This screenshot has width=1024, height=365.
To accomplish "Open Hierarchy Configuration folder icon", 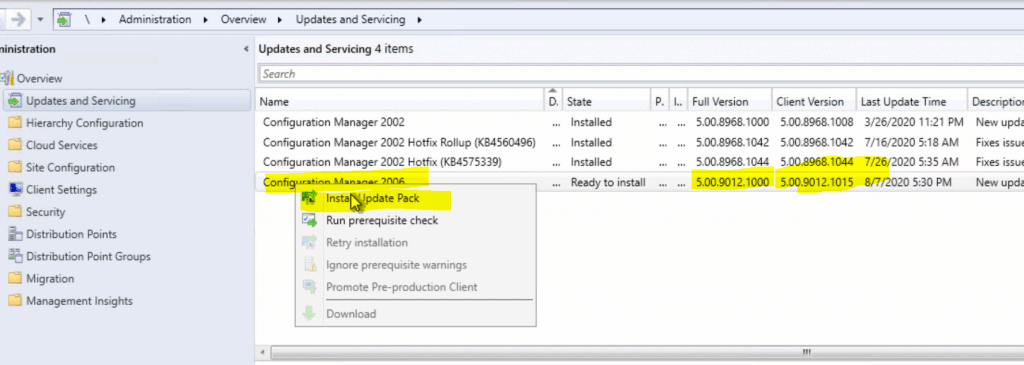I will (14, 123).
